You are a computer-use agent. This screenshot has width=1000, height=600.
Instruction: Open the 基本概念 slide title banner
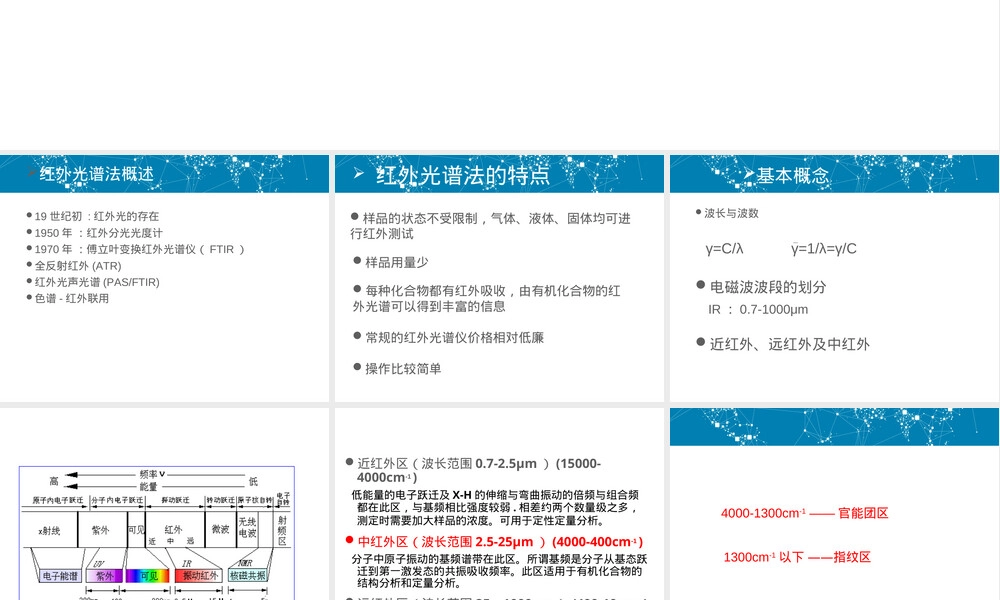[834, 173]
